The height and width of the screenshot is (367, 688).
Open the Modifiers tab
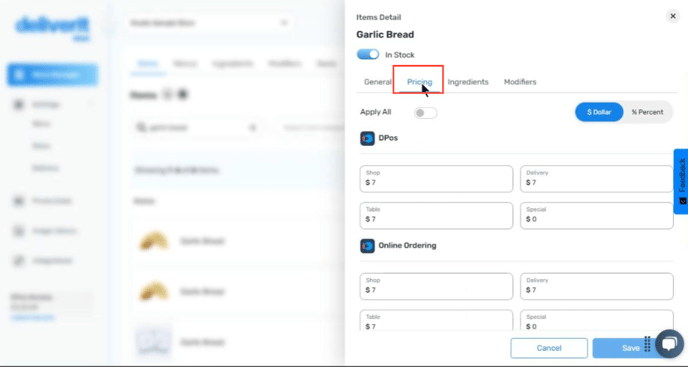tap(520, 82)
